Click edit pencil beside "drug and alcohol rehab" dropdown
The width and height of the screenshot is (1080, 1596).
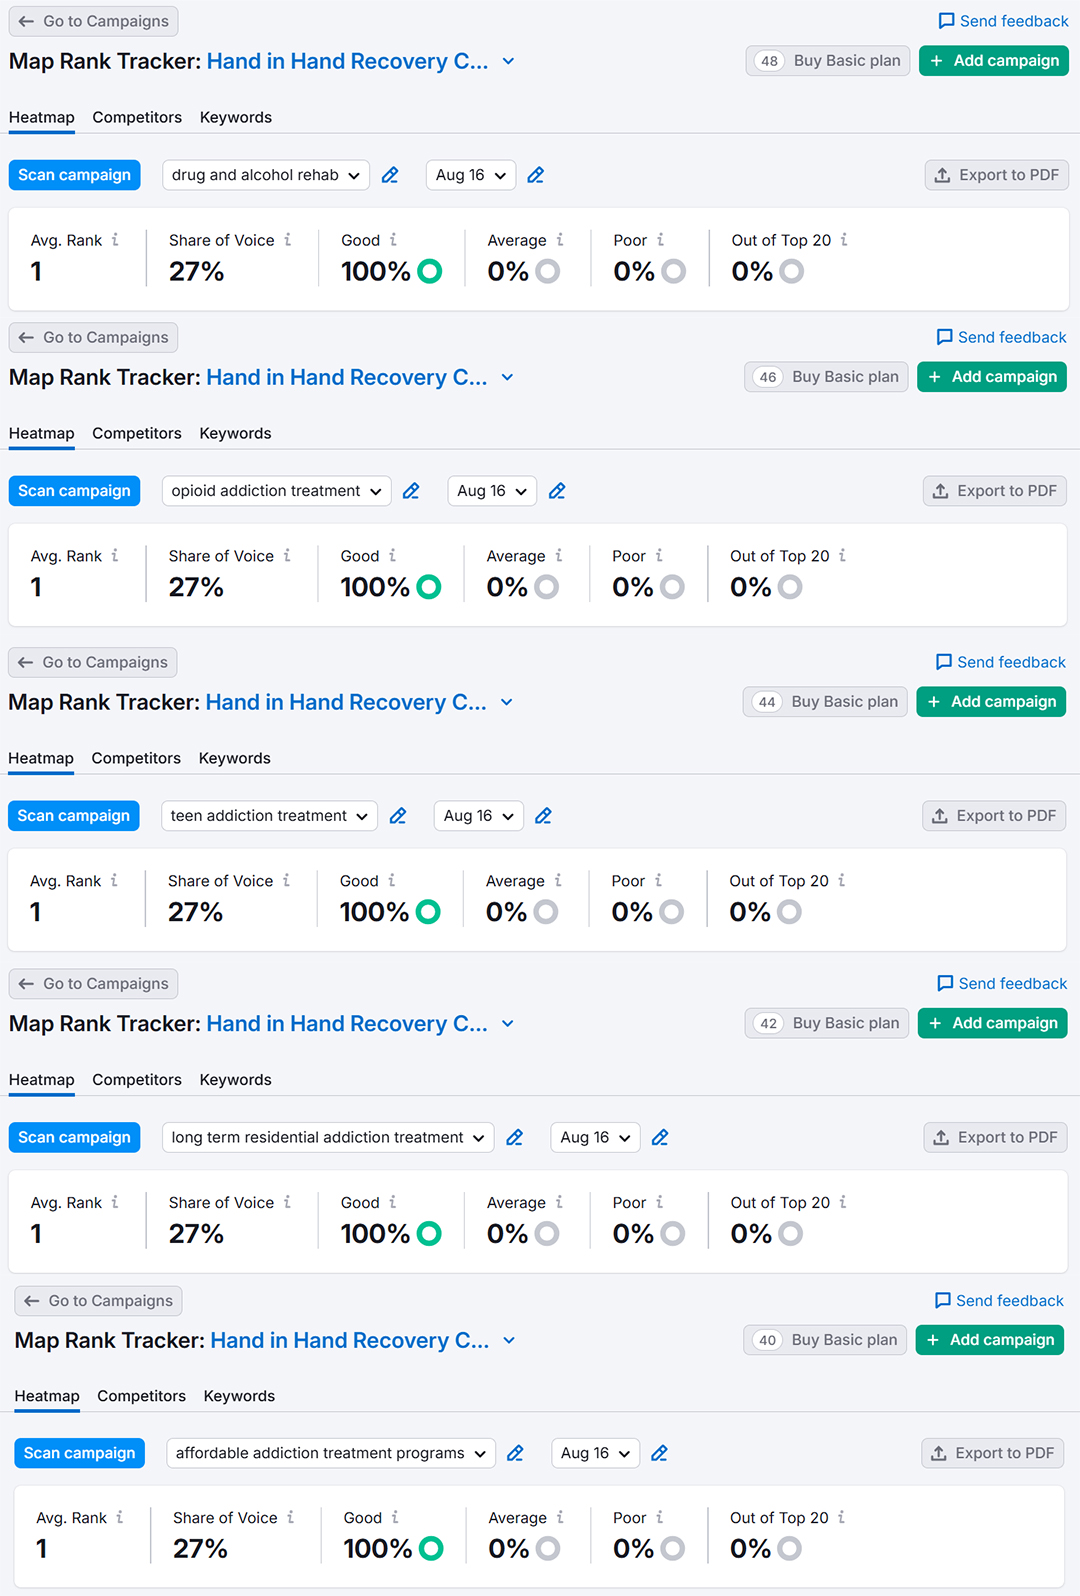point(390,175)
